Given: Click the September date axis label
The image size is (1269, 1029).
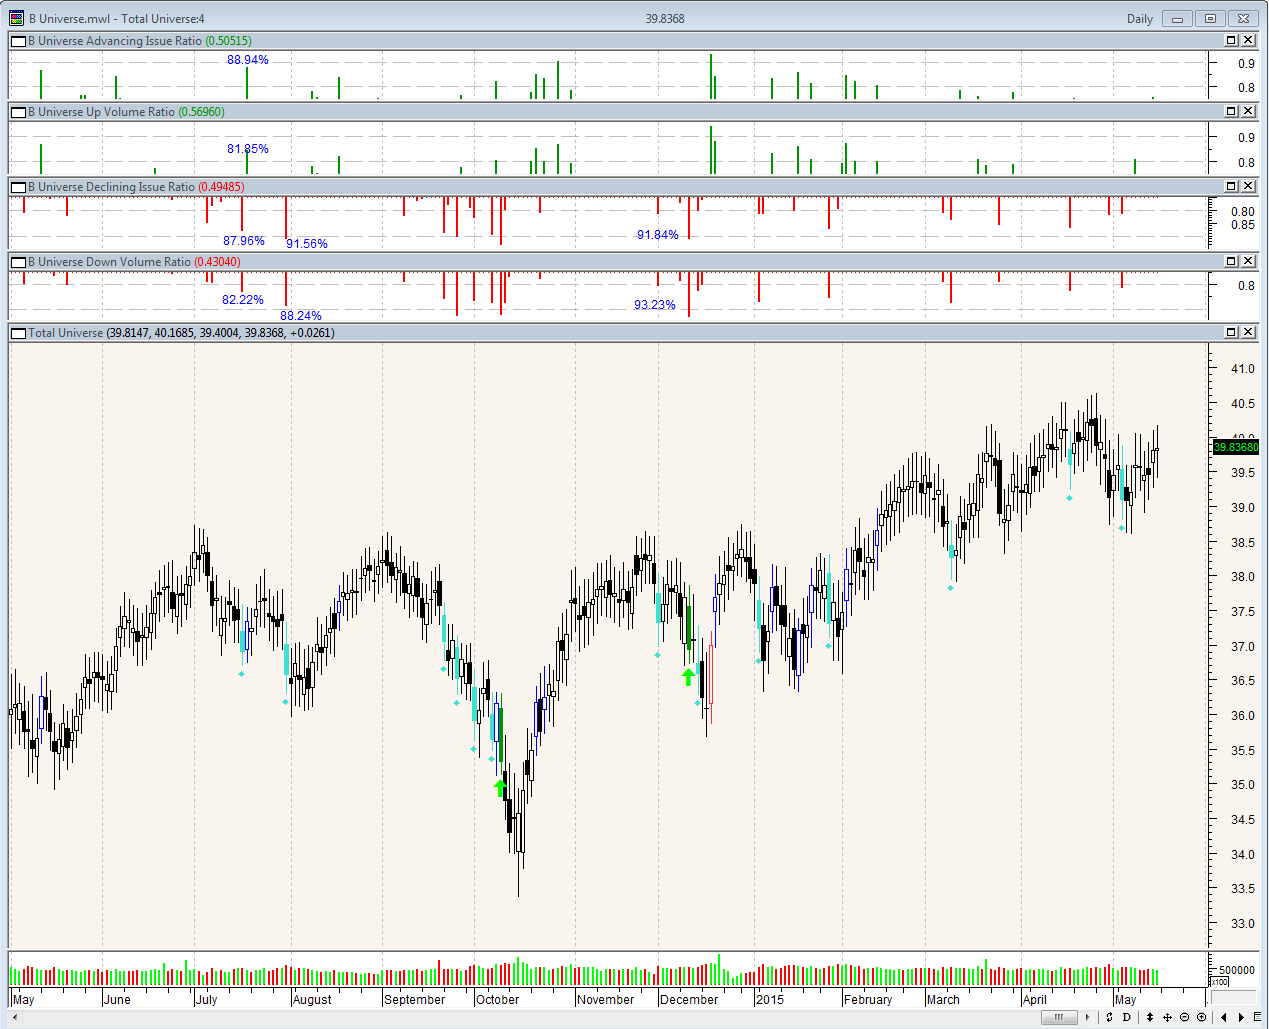Looking at the screenshot, I should point(415,1000).
